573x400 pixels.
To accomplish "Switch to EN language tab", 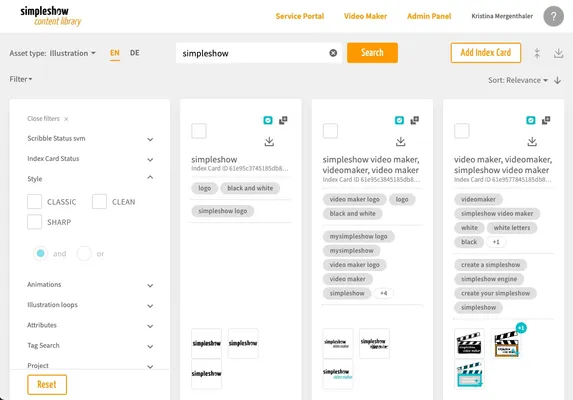I will (115, 53).
